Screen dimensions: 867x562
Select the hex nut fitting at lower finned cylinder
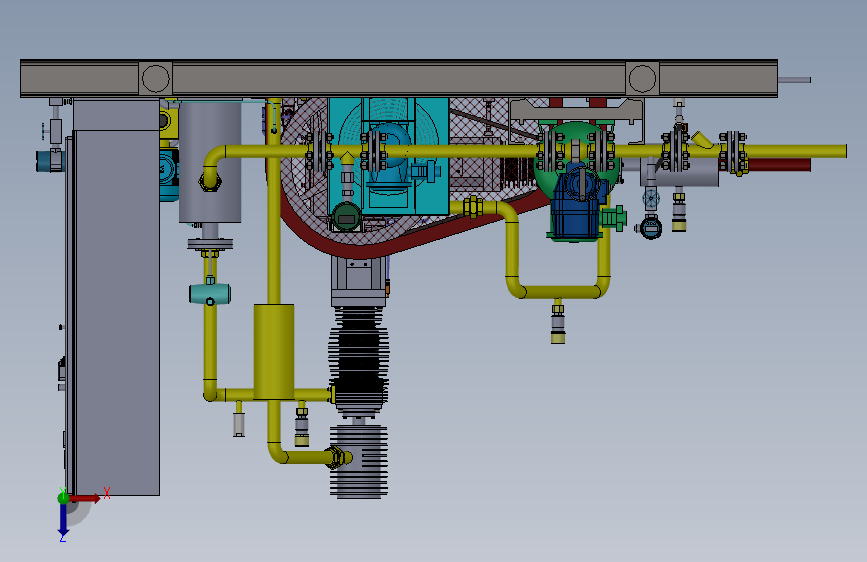tap(336, 457)
